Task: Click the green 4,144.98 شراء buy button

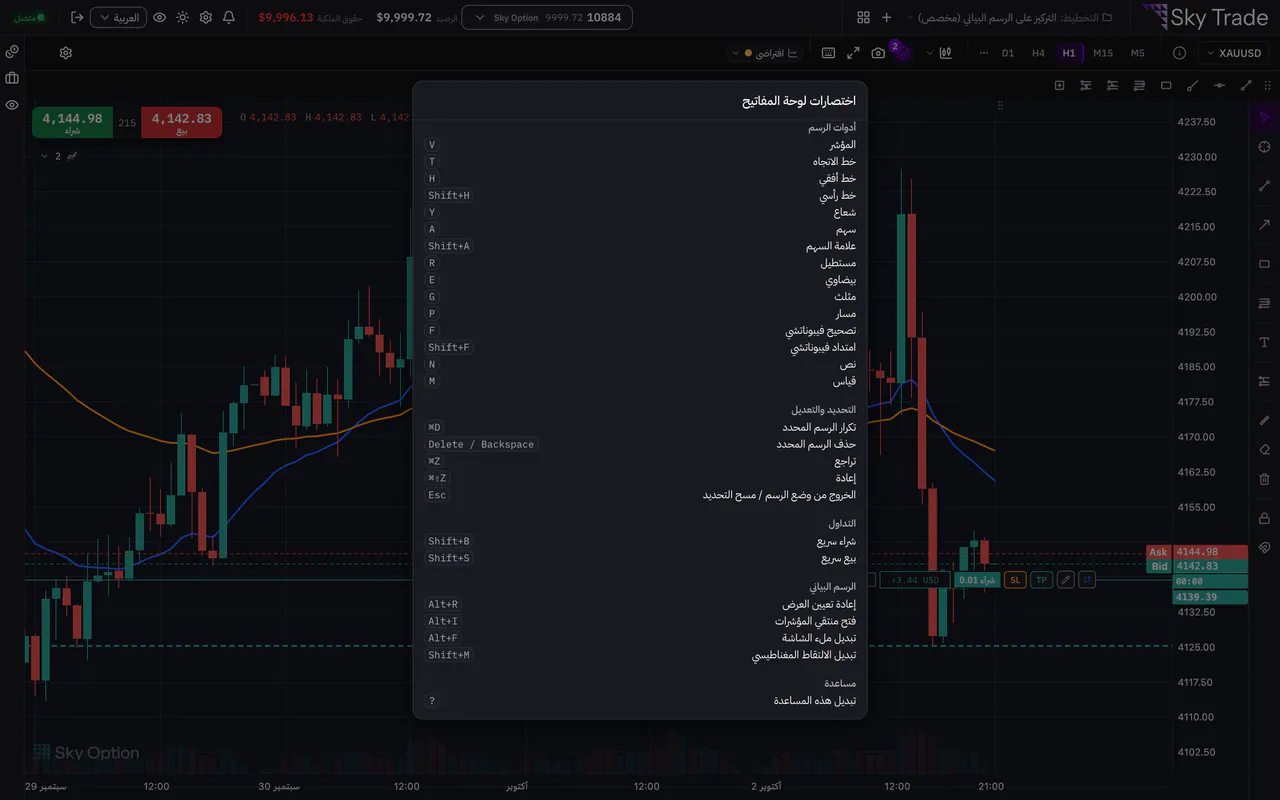Action: [72, 123]
